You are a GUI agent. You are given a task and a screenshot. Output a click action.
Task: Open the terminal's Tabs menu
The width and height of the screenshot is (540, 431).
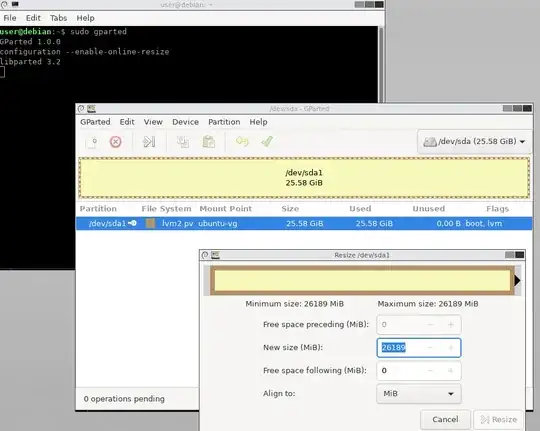[x=59, y=18]
